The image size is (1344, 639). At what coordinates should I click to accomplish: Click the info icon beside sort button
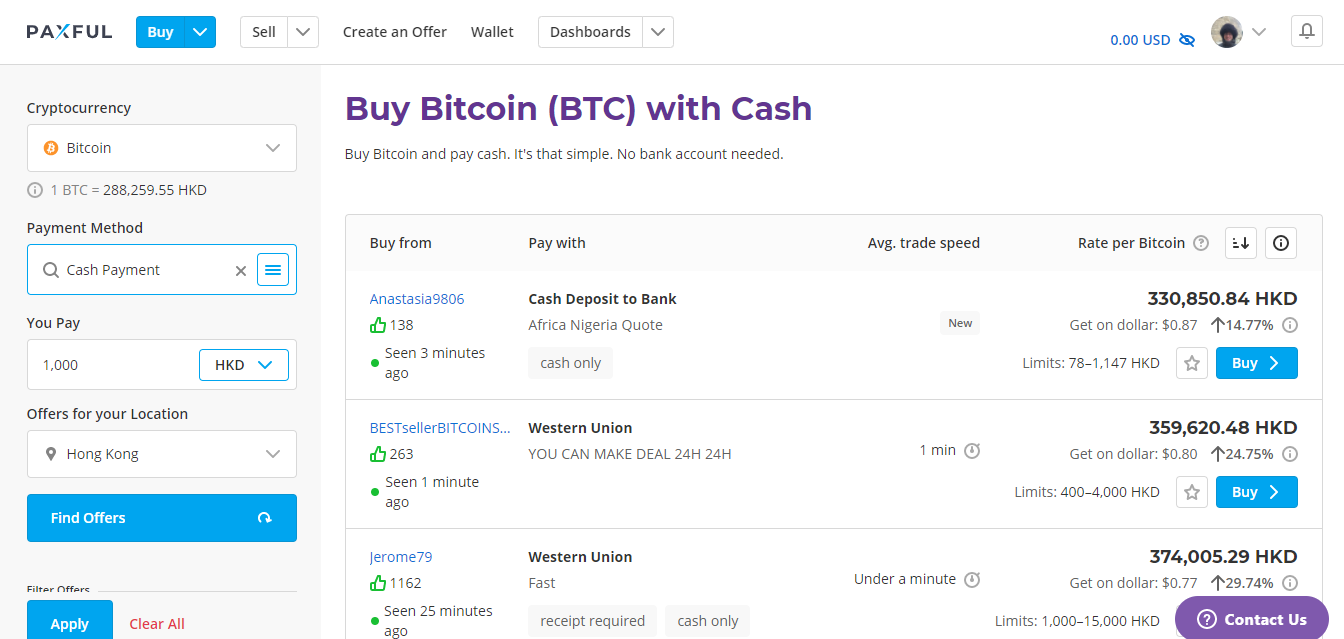(1281, 243)
